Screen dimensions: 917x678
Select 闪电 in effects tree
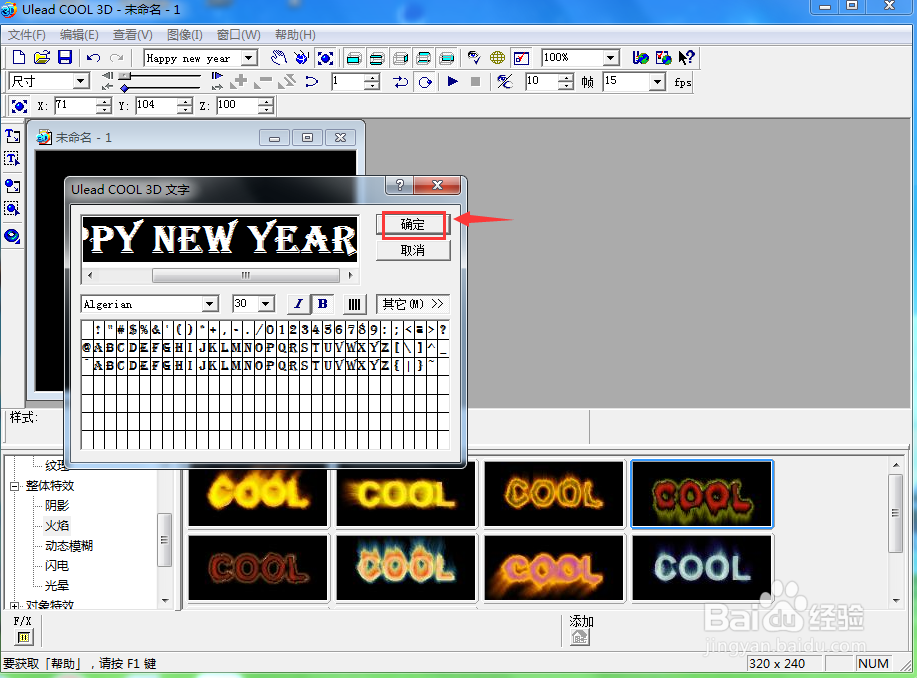pos(57,566)
